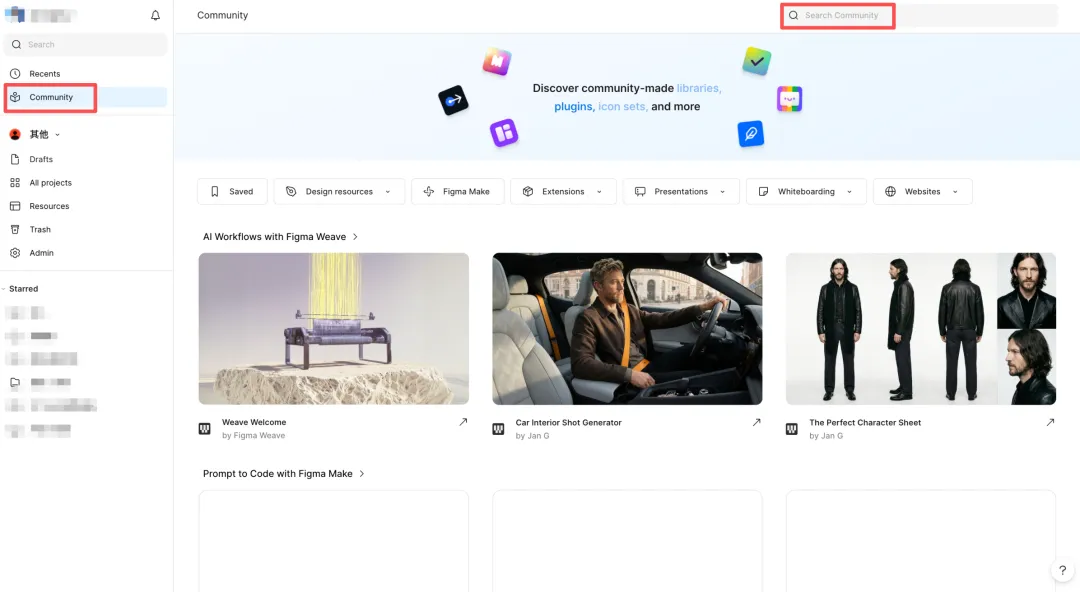This screenshot has height=592, width=1080.
Task: Click the Design resources pen icon
Action: click(291, 192)
